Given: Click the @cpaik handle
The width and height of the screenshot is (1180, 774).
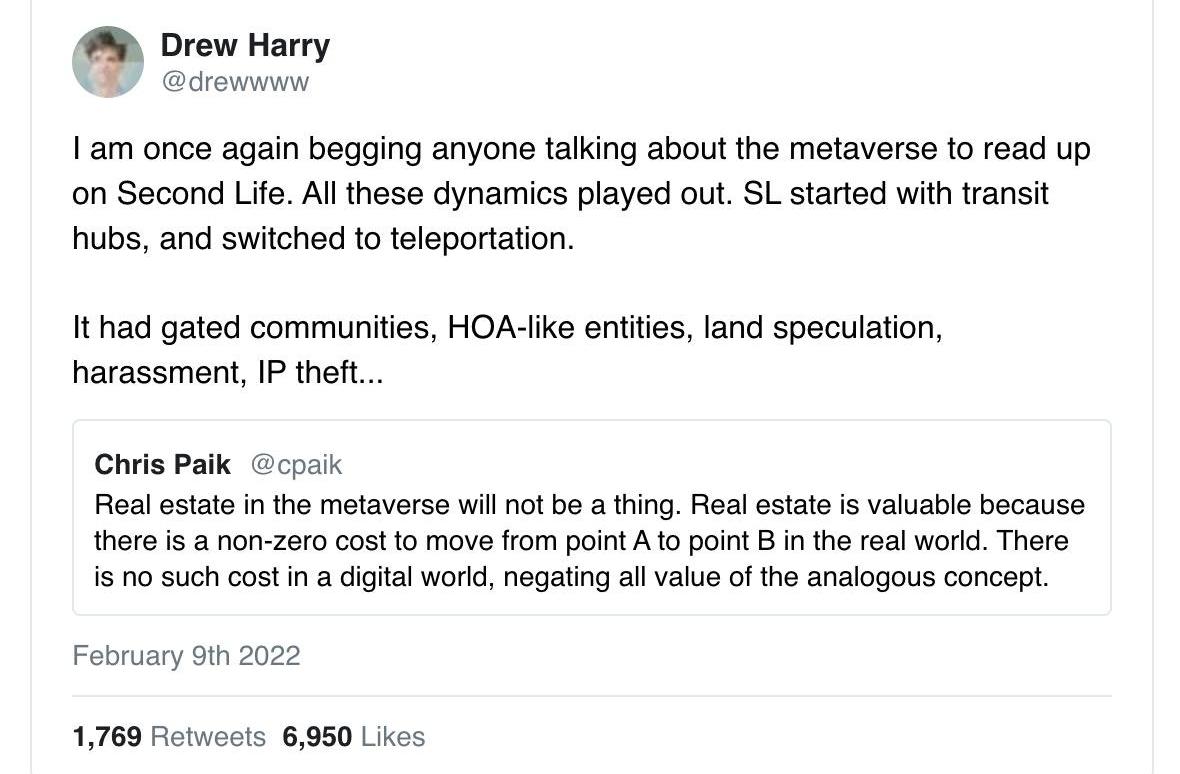Looking at the screenshot, I should 296,465.
